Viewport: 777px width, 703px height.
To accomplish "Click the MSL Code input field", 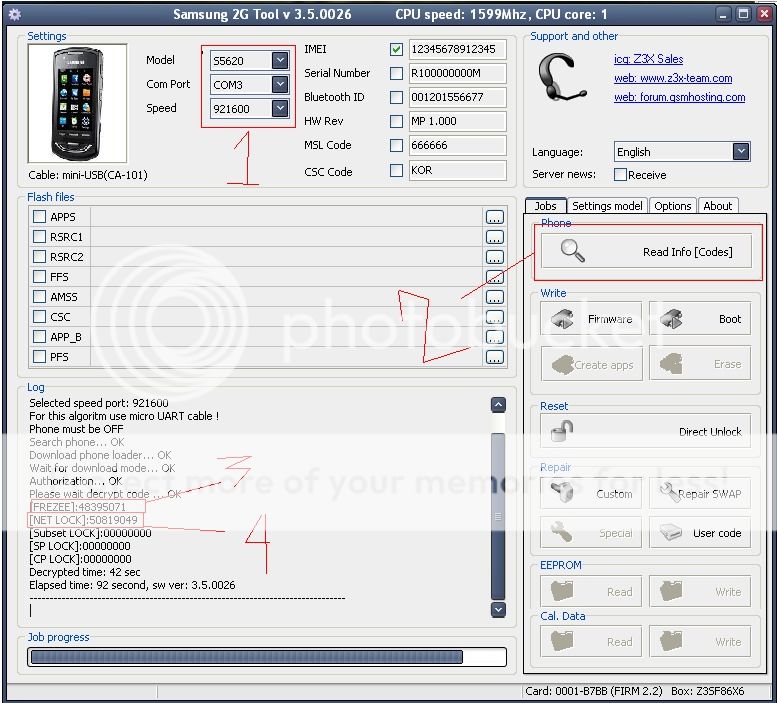I will [456, 146].
